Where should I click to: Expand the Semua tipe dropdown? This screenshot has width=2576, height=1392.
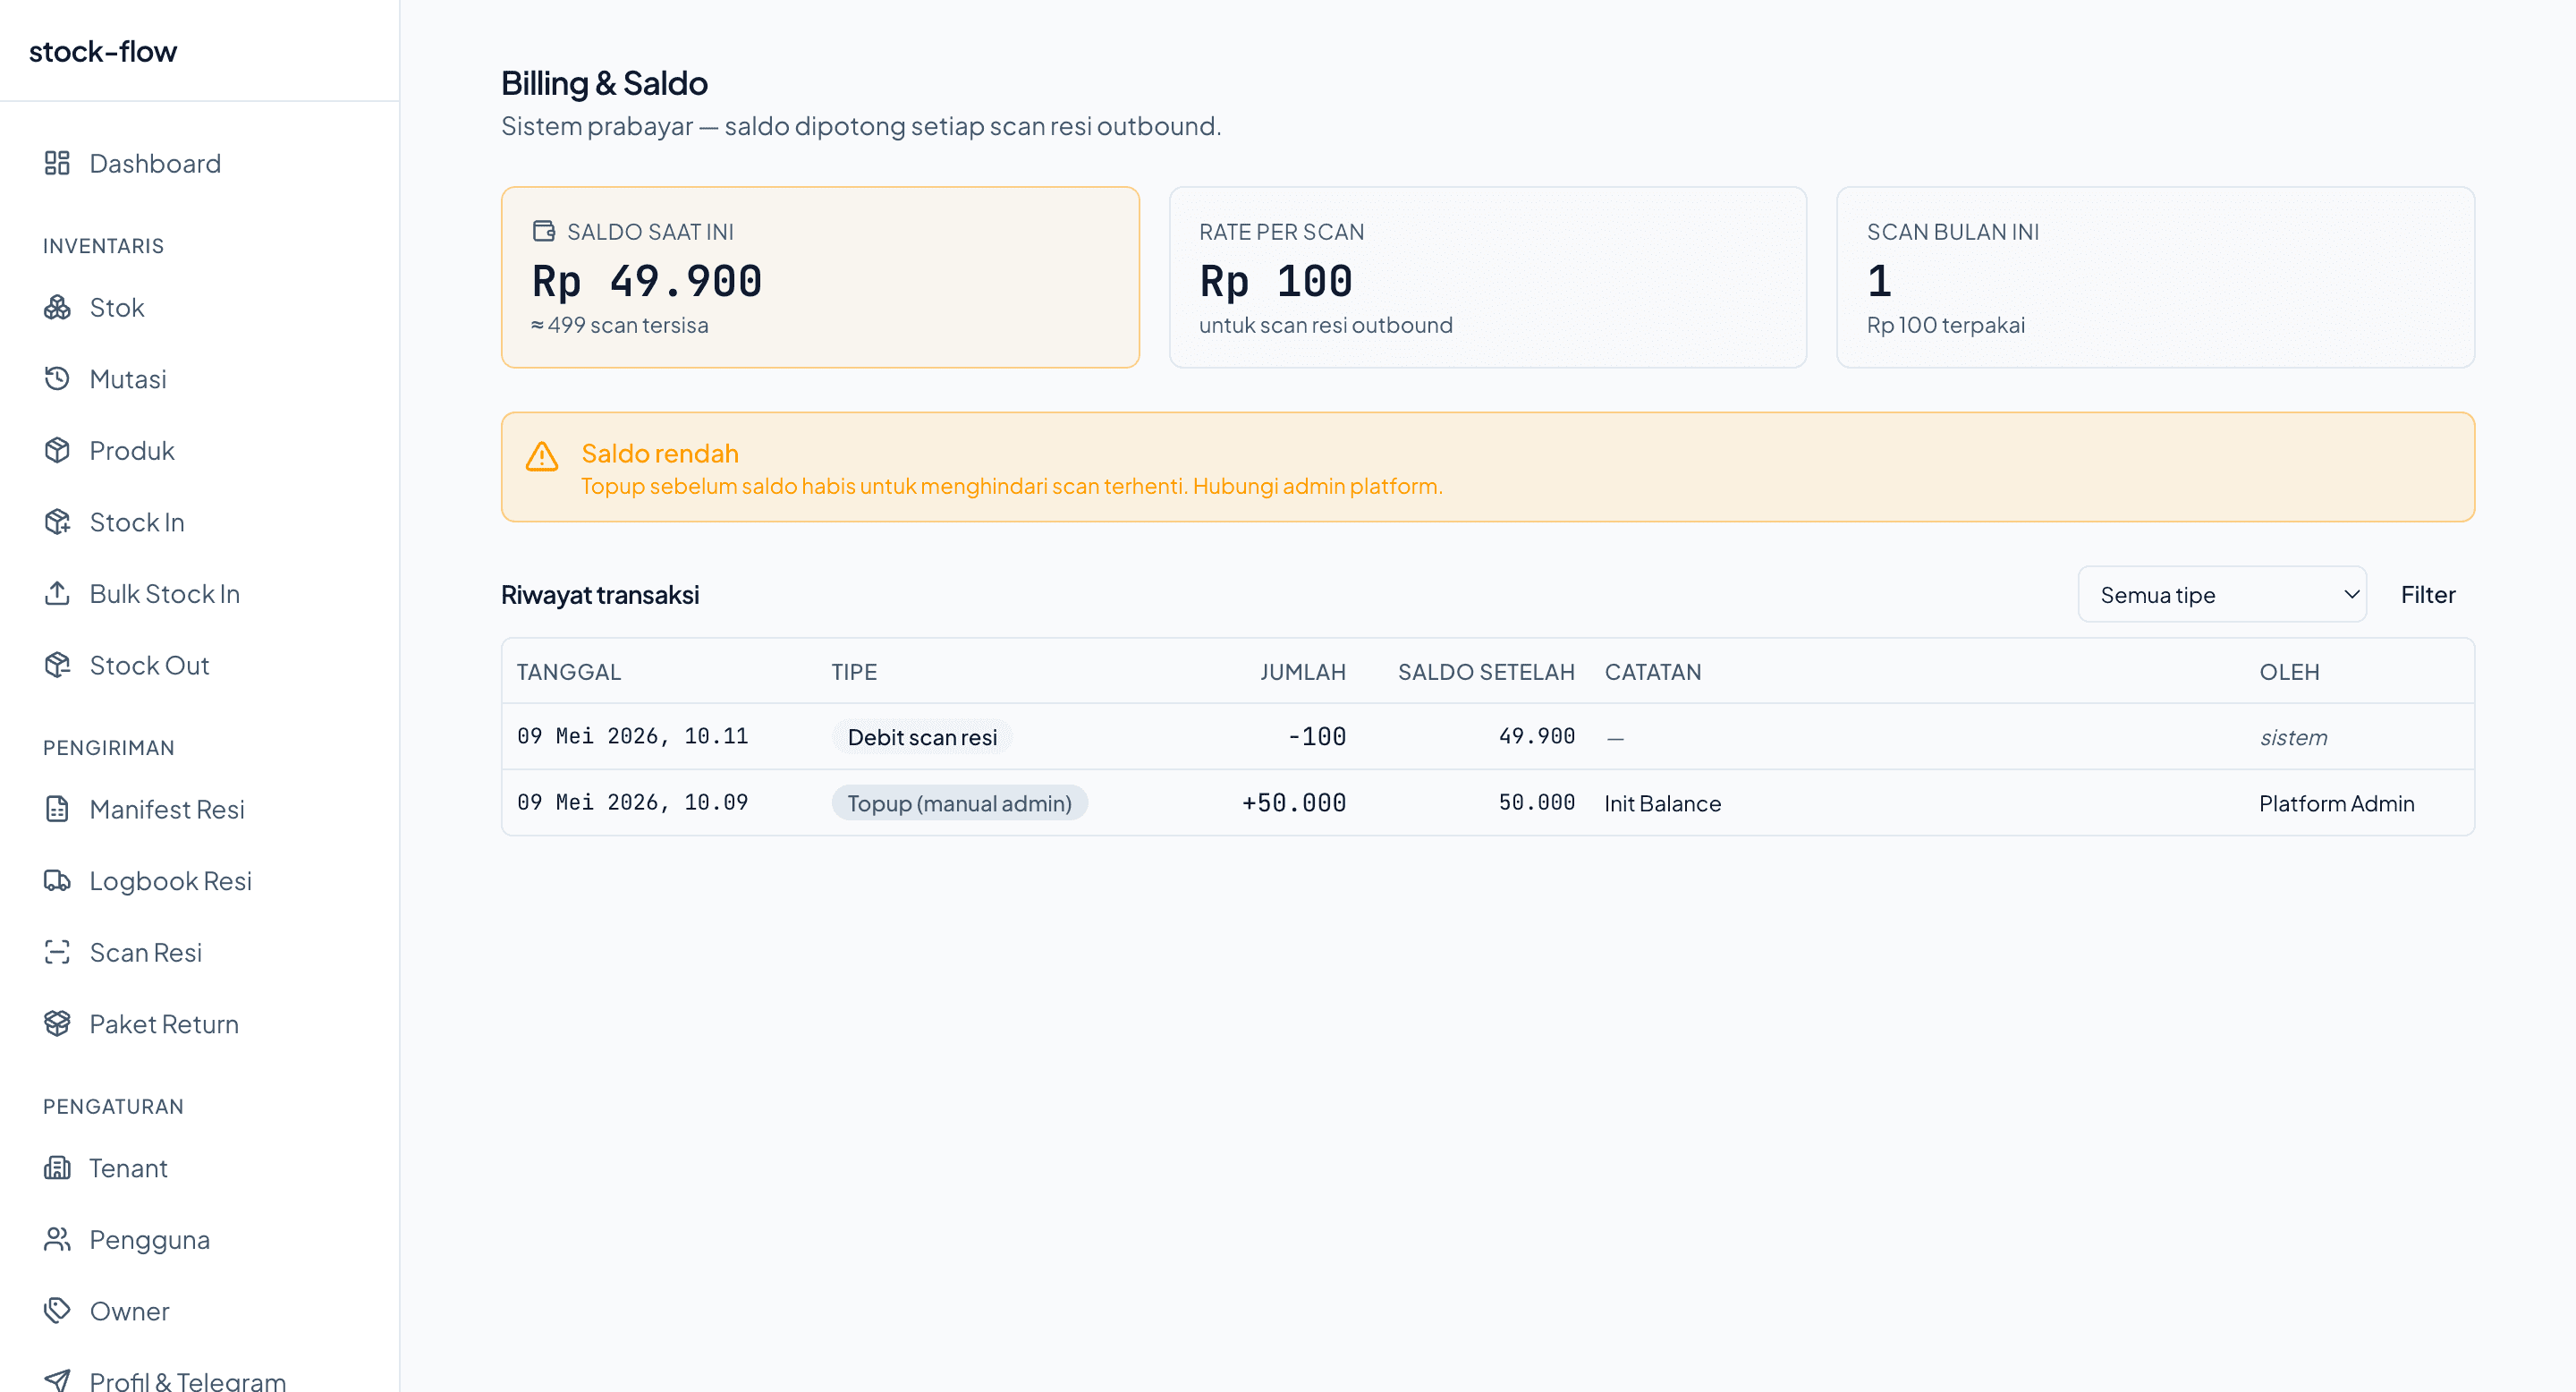point(2222,594)
